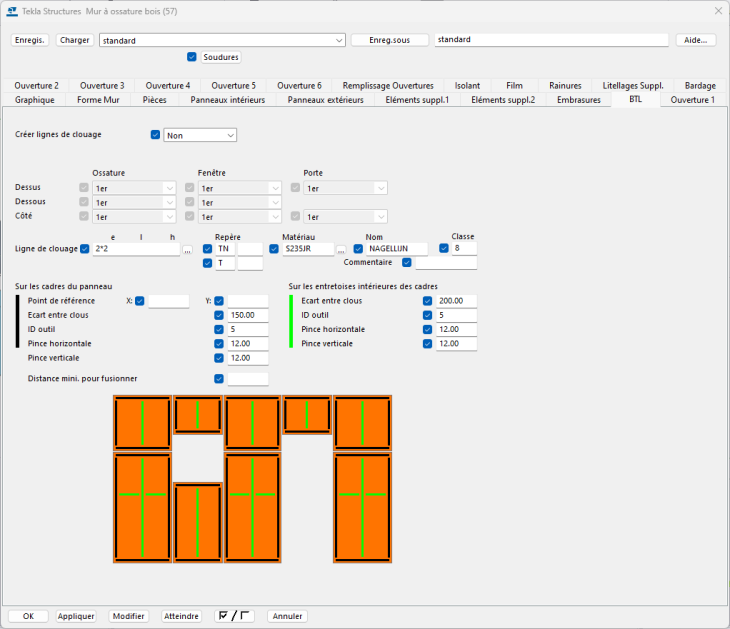Click the check/uncheck all toggle button
Image resolution: width=730 pixels, height=629 pixels.
(234, 616)
